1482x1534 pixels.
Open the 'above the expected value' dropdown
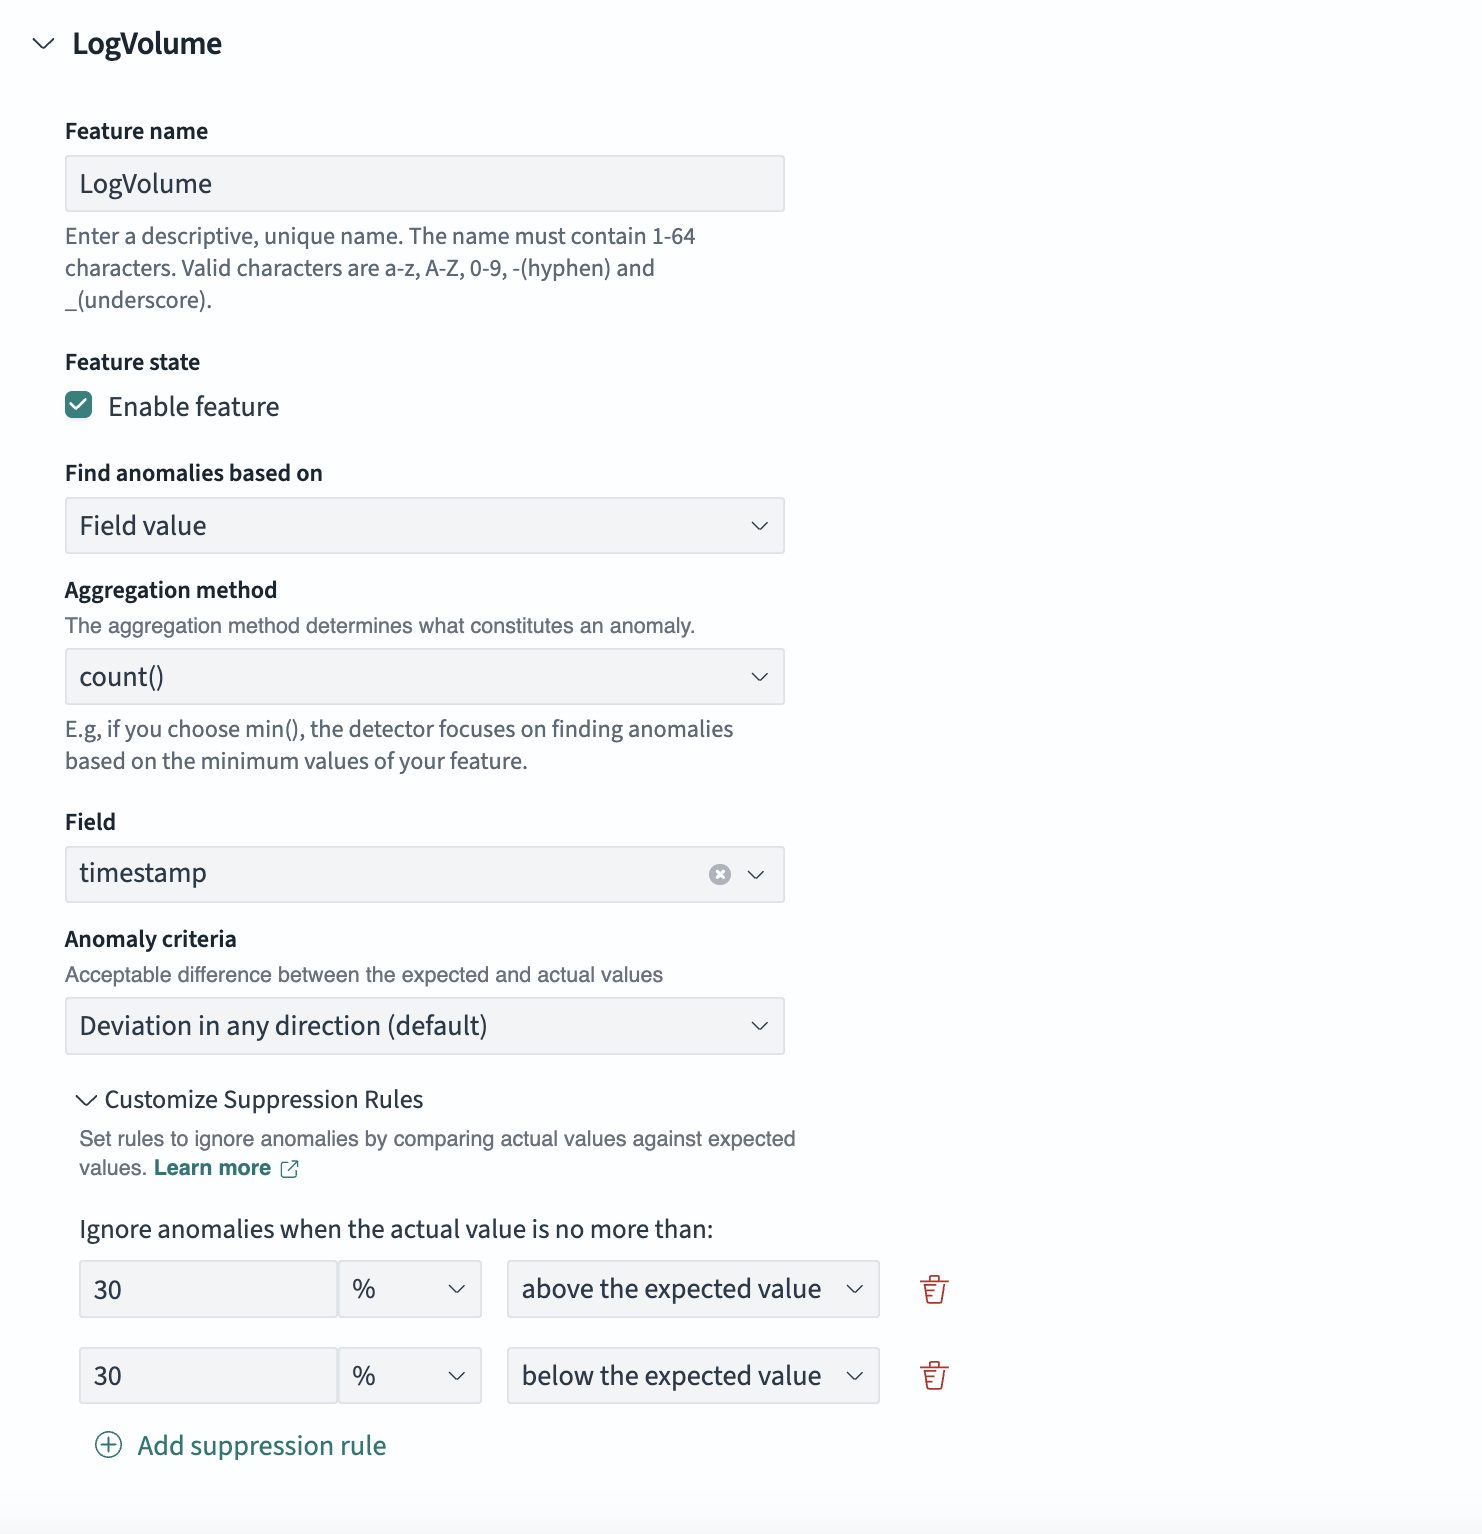(x=692, y=1288)
